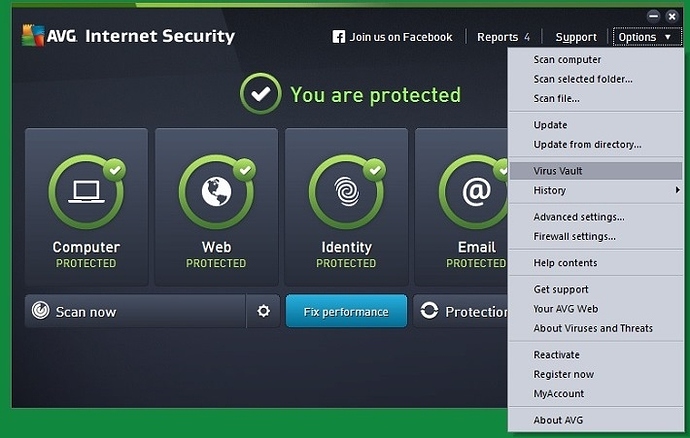Image resolution: width=690 pixels, height=438 pixels.
Task: Select the Identity fingerprint icon
Action: (346, 192)
